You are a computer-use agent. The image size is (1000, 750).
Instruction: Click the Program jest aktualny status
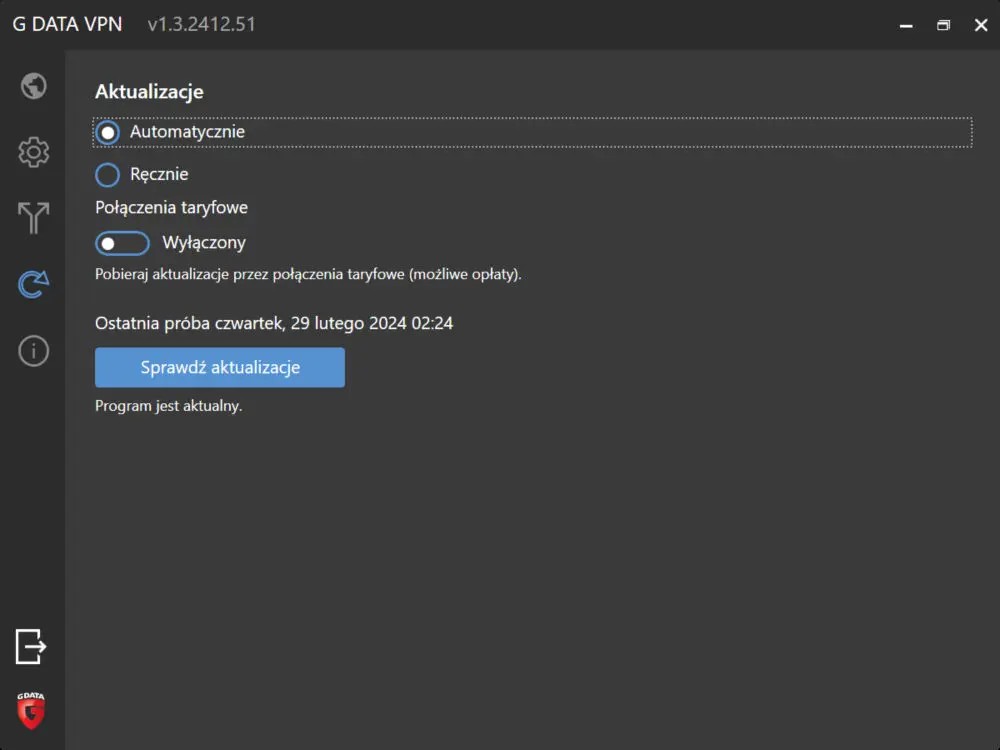[x=168, y=406]
